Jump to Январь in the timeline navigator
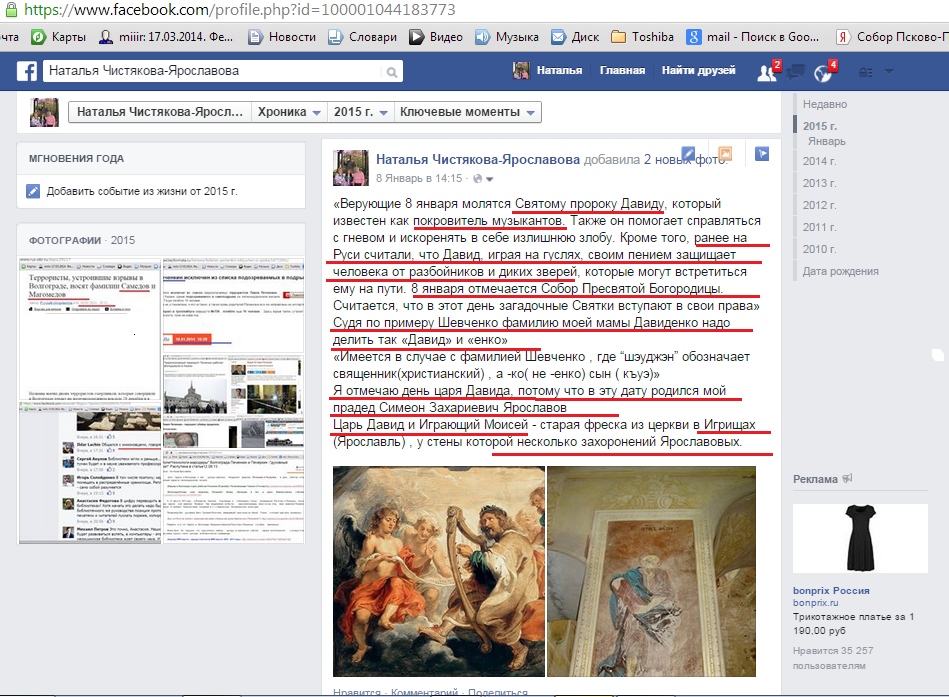The image size is (949, 697). pos(826,141)
